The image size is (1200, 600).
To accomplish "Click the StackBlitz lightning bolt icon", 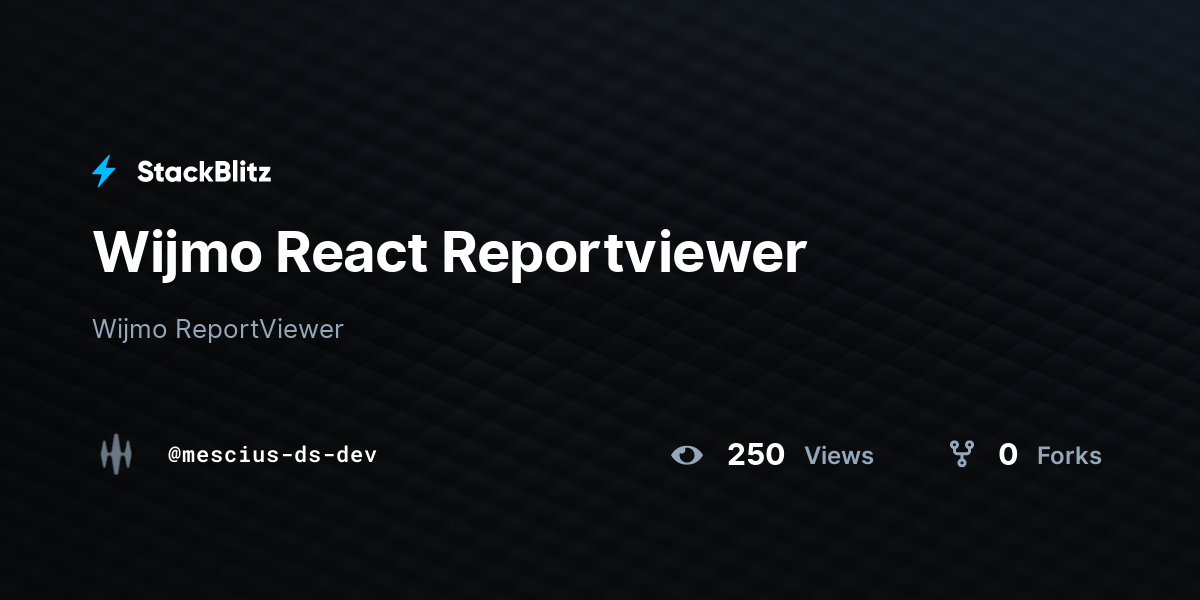I will pos(103,171).
